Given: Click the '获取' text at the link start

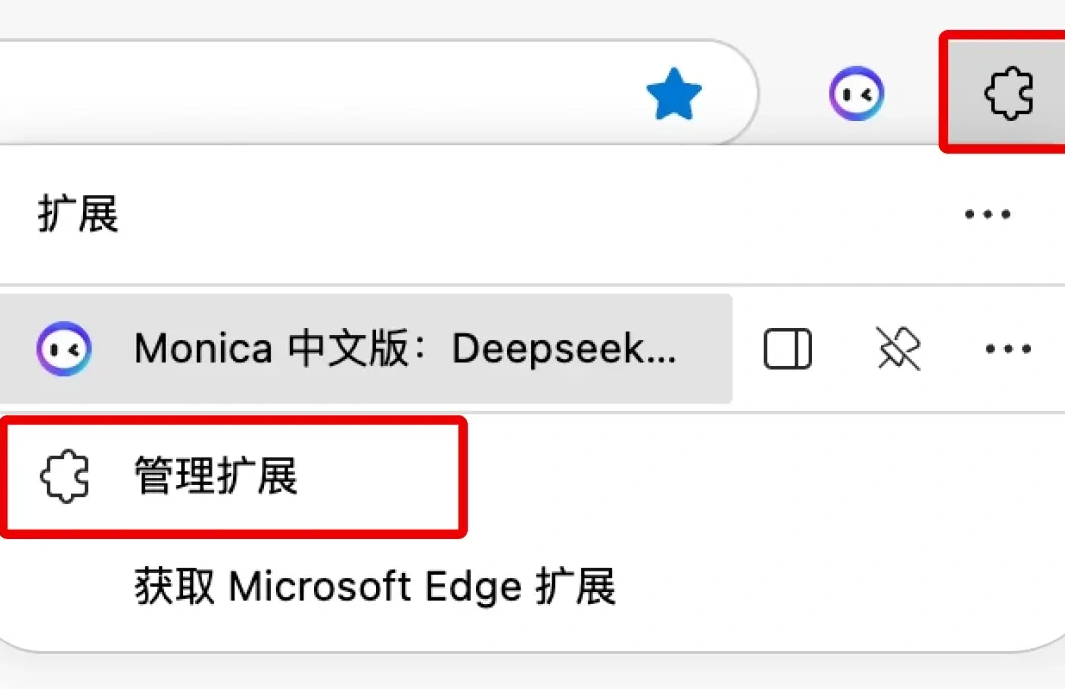Looking at the screenshot, I should click(175, 586).
